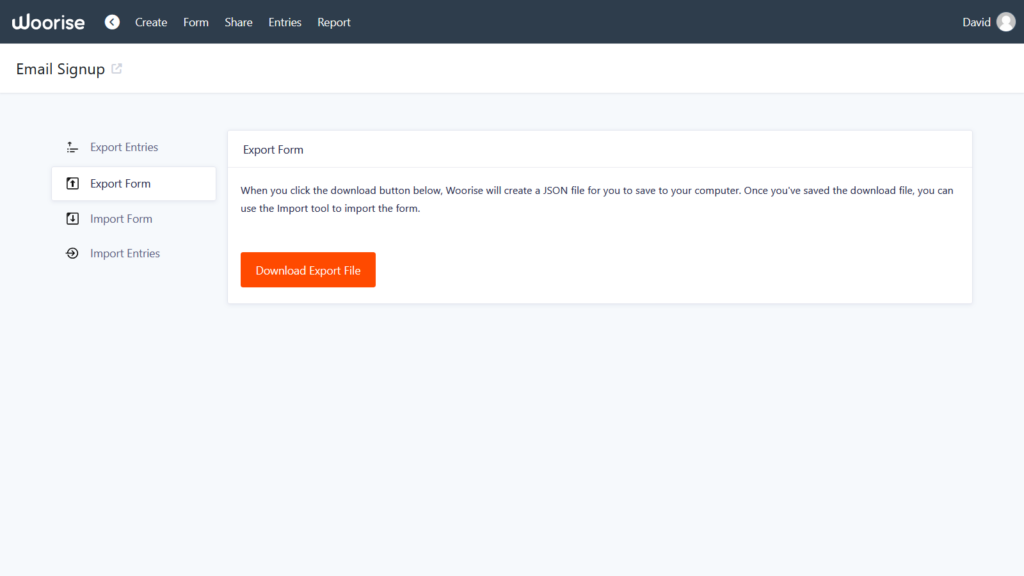Open the Email Signup external link icon
The image size is (1024, 576).
click(x=117, y=68)
